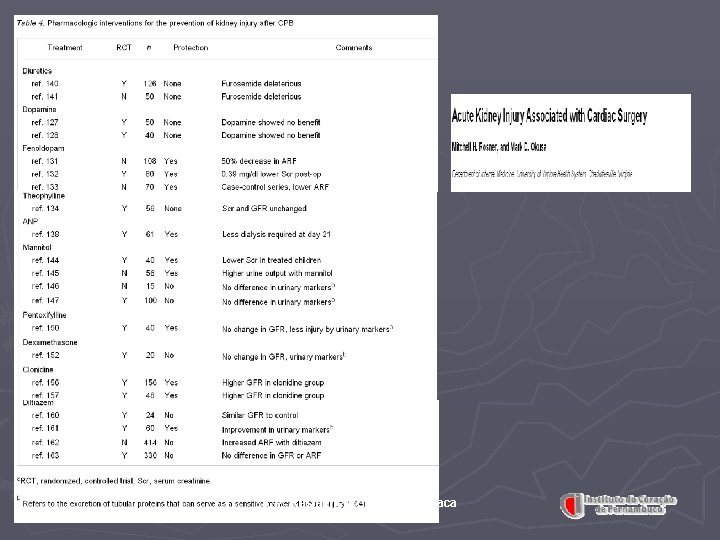720x540 pixels.
Task: Click '50% decrease in ARF' comment
Action: [259, 161]
